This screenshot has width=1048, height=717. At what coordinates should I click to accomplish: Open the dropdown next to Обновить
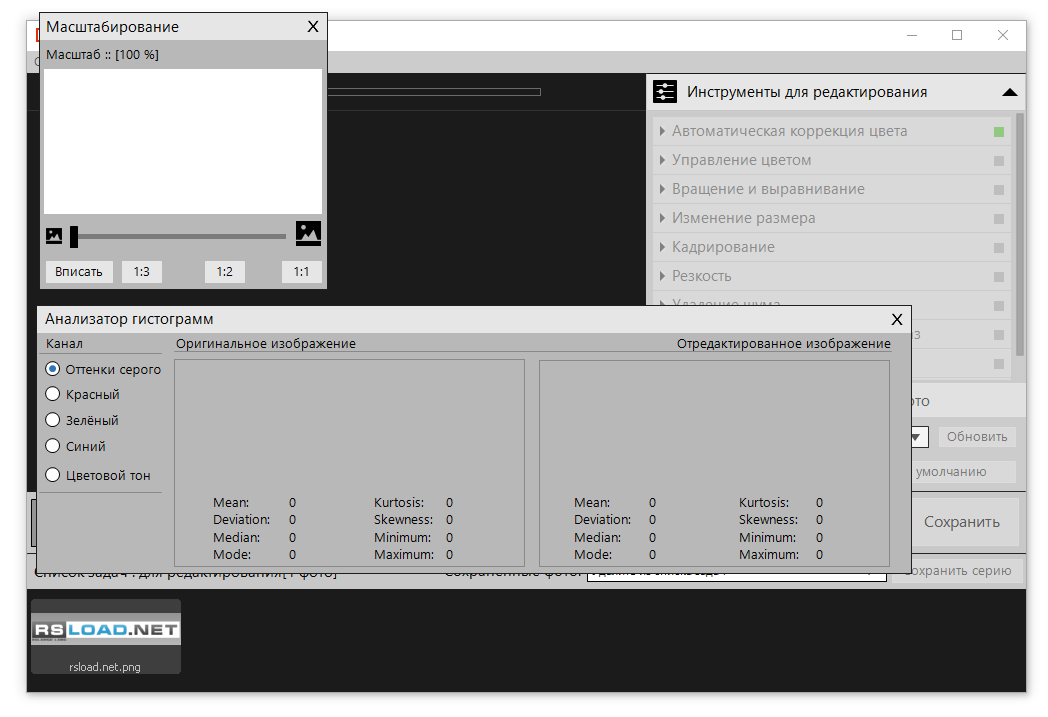pyautogui.click(x=919, y=437)
